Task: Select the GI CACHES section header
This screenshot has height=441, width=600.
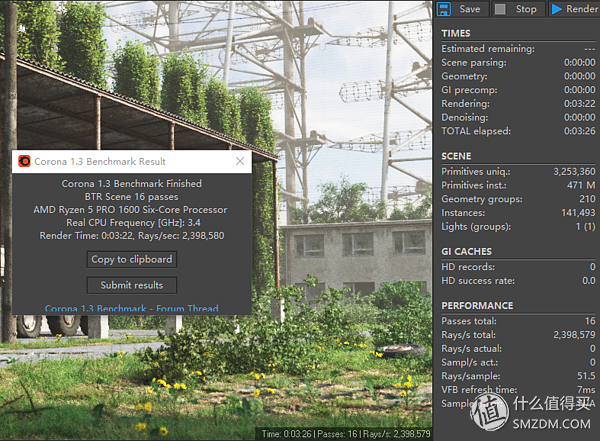Action: click(x=466, y=252)
